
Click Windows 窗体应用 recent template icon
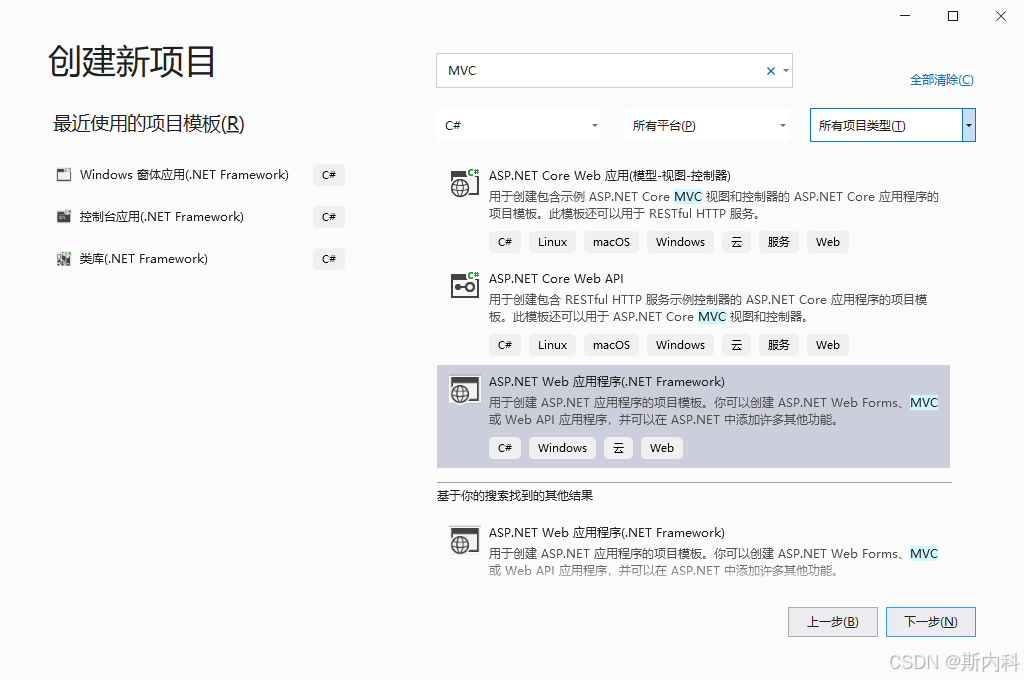(x=64, y=174)
